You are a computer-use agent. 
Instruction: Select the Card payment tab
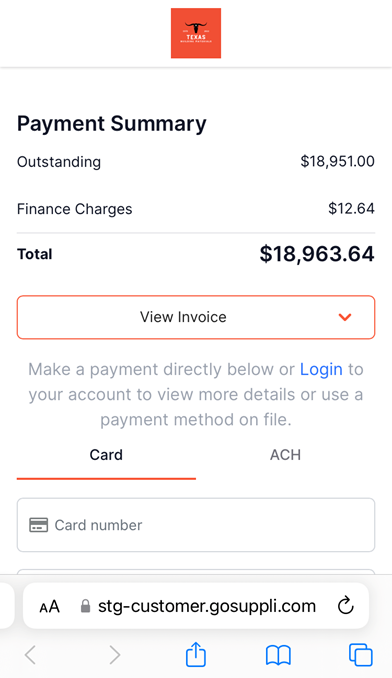[106, 455]
